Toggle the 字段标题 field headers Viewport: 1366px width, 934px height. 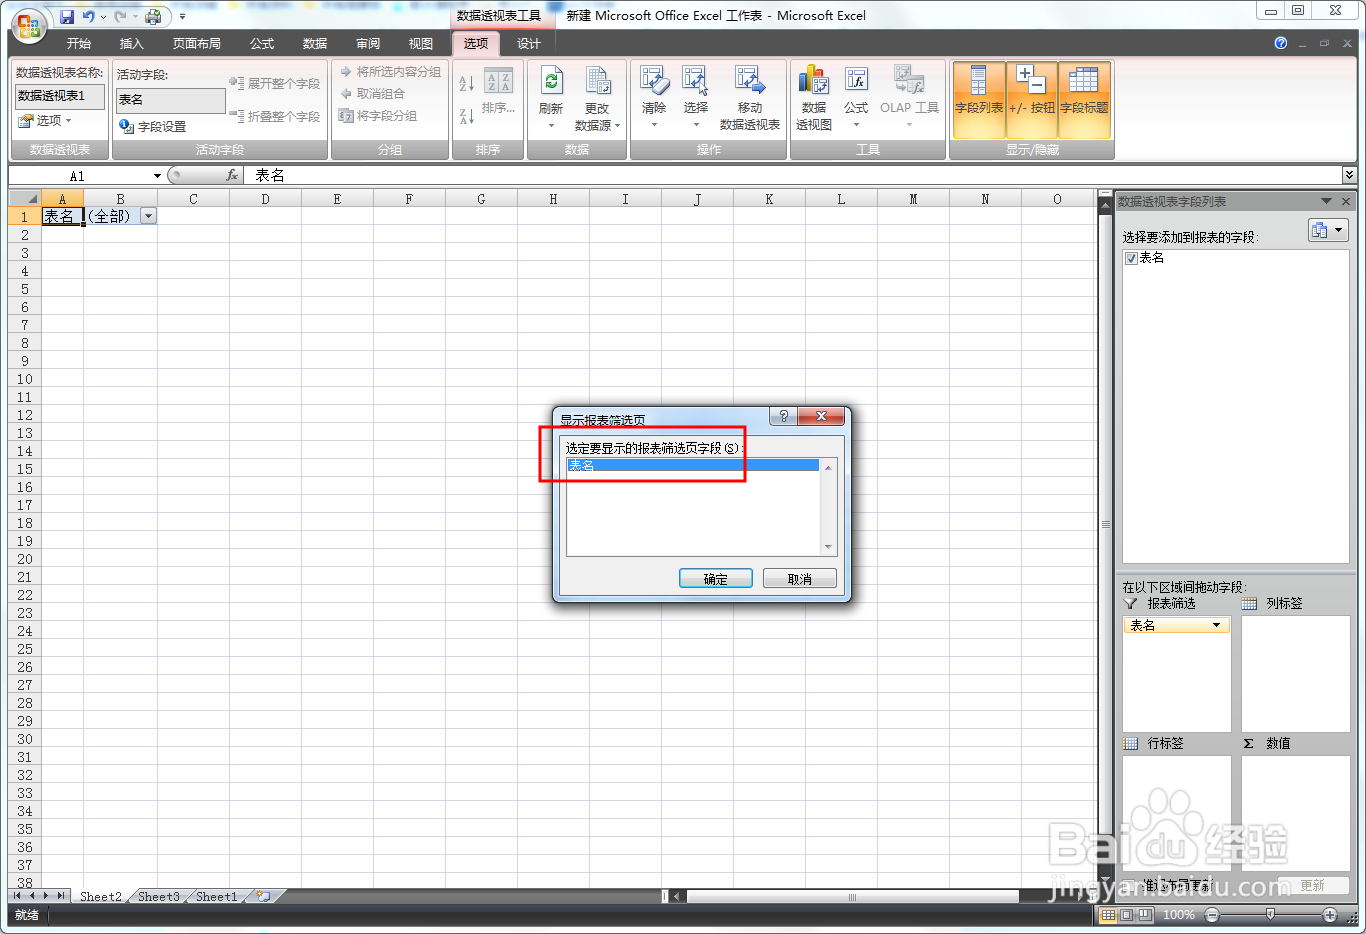[x=1084, y=99]
